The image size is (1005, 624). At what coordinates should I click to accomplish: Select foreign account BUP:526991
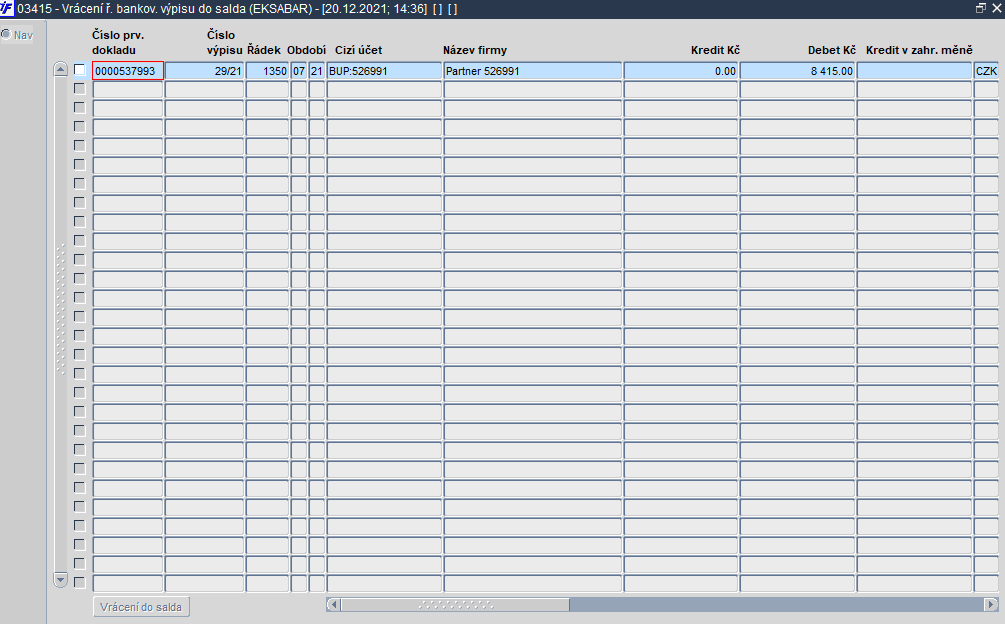(384, 71)
